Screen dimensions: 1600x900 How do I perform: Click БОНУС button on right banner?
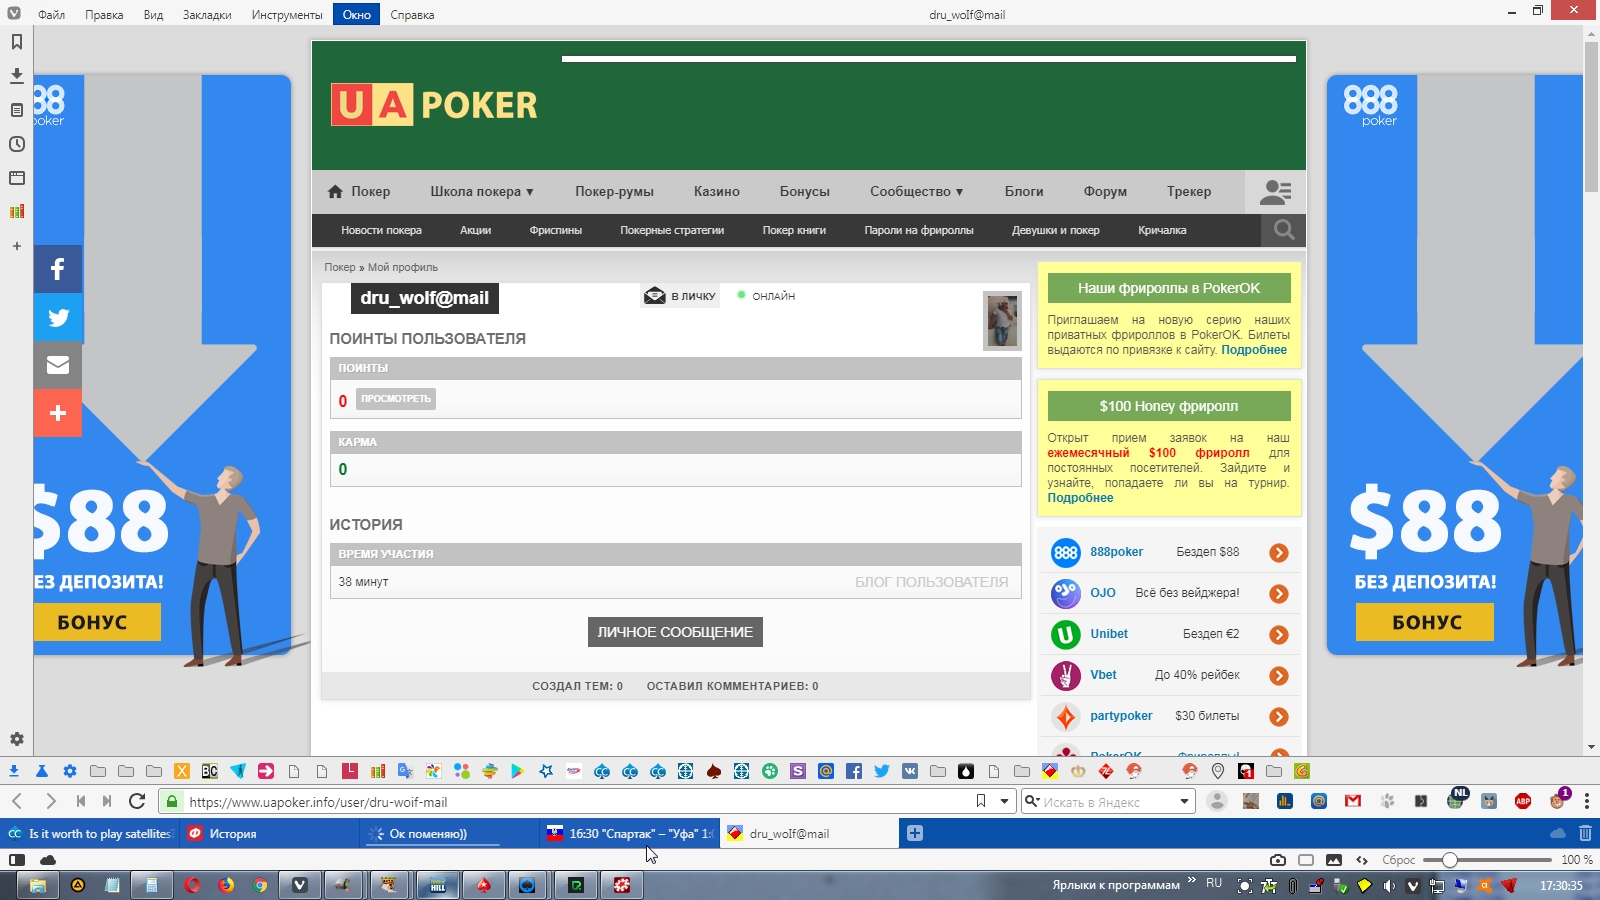tap(1425, 622)
